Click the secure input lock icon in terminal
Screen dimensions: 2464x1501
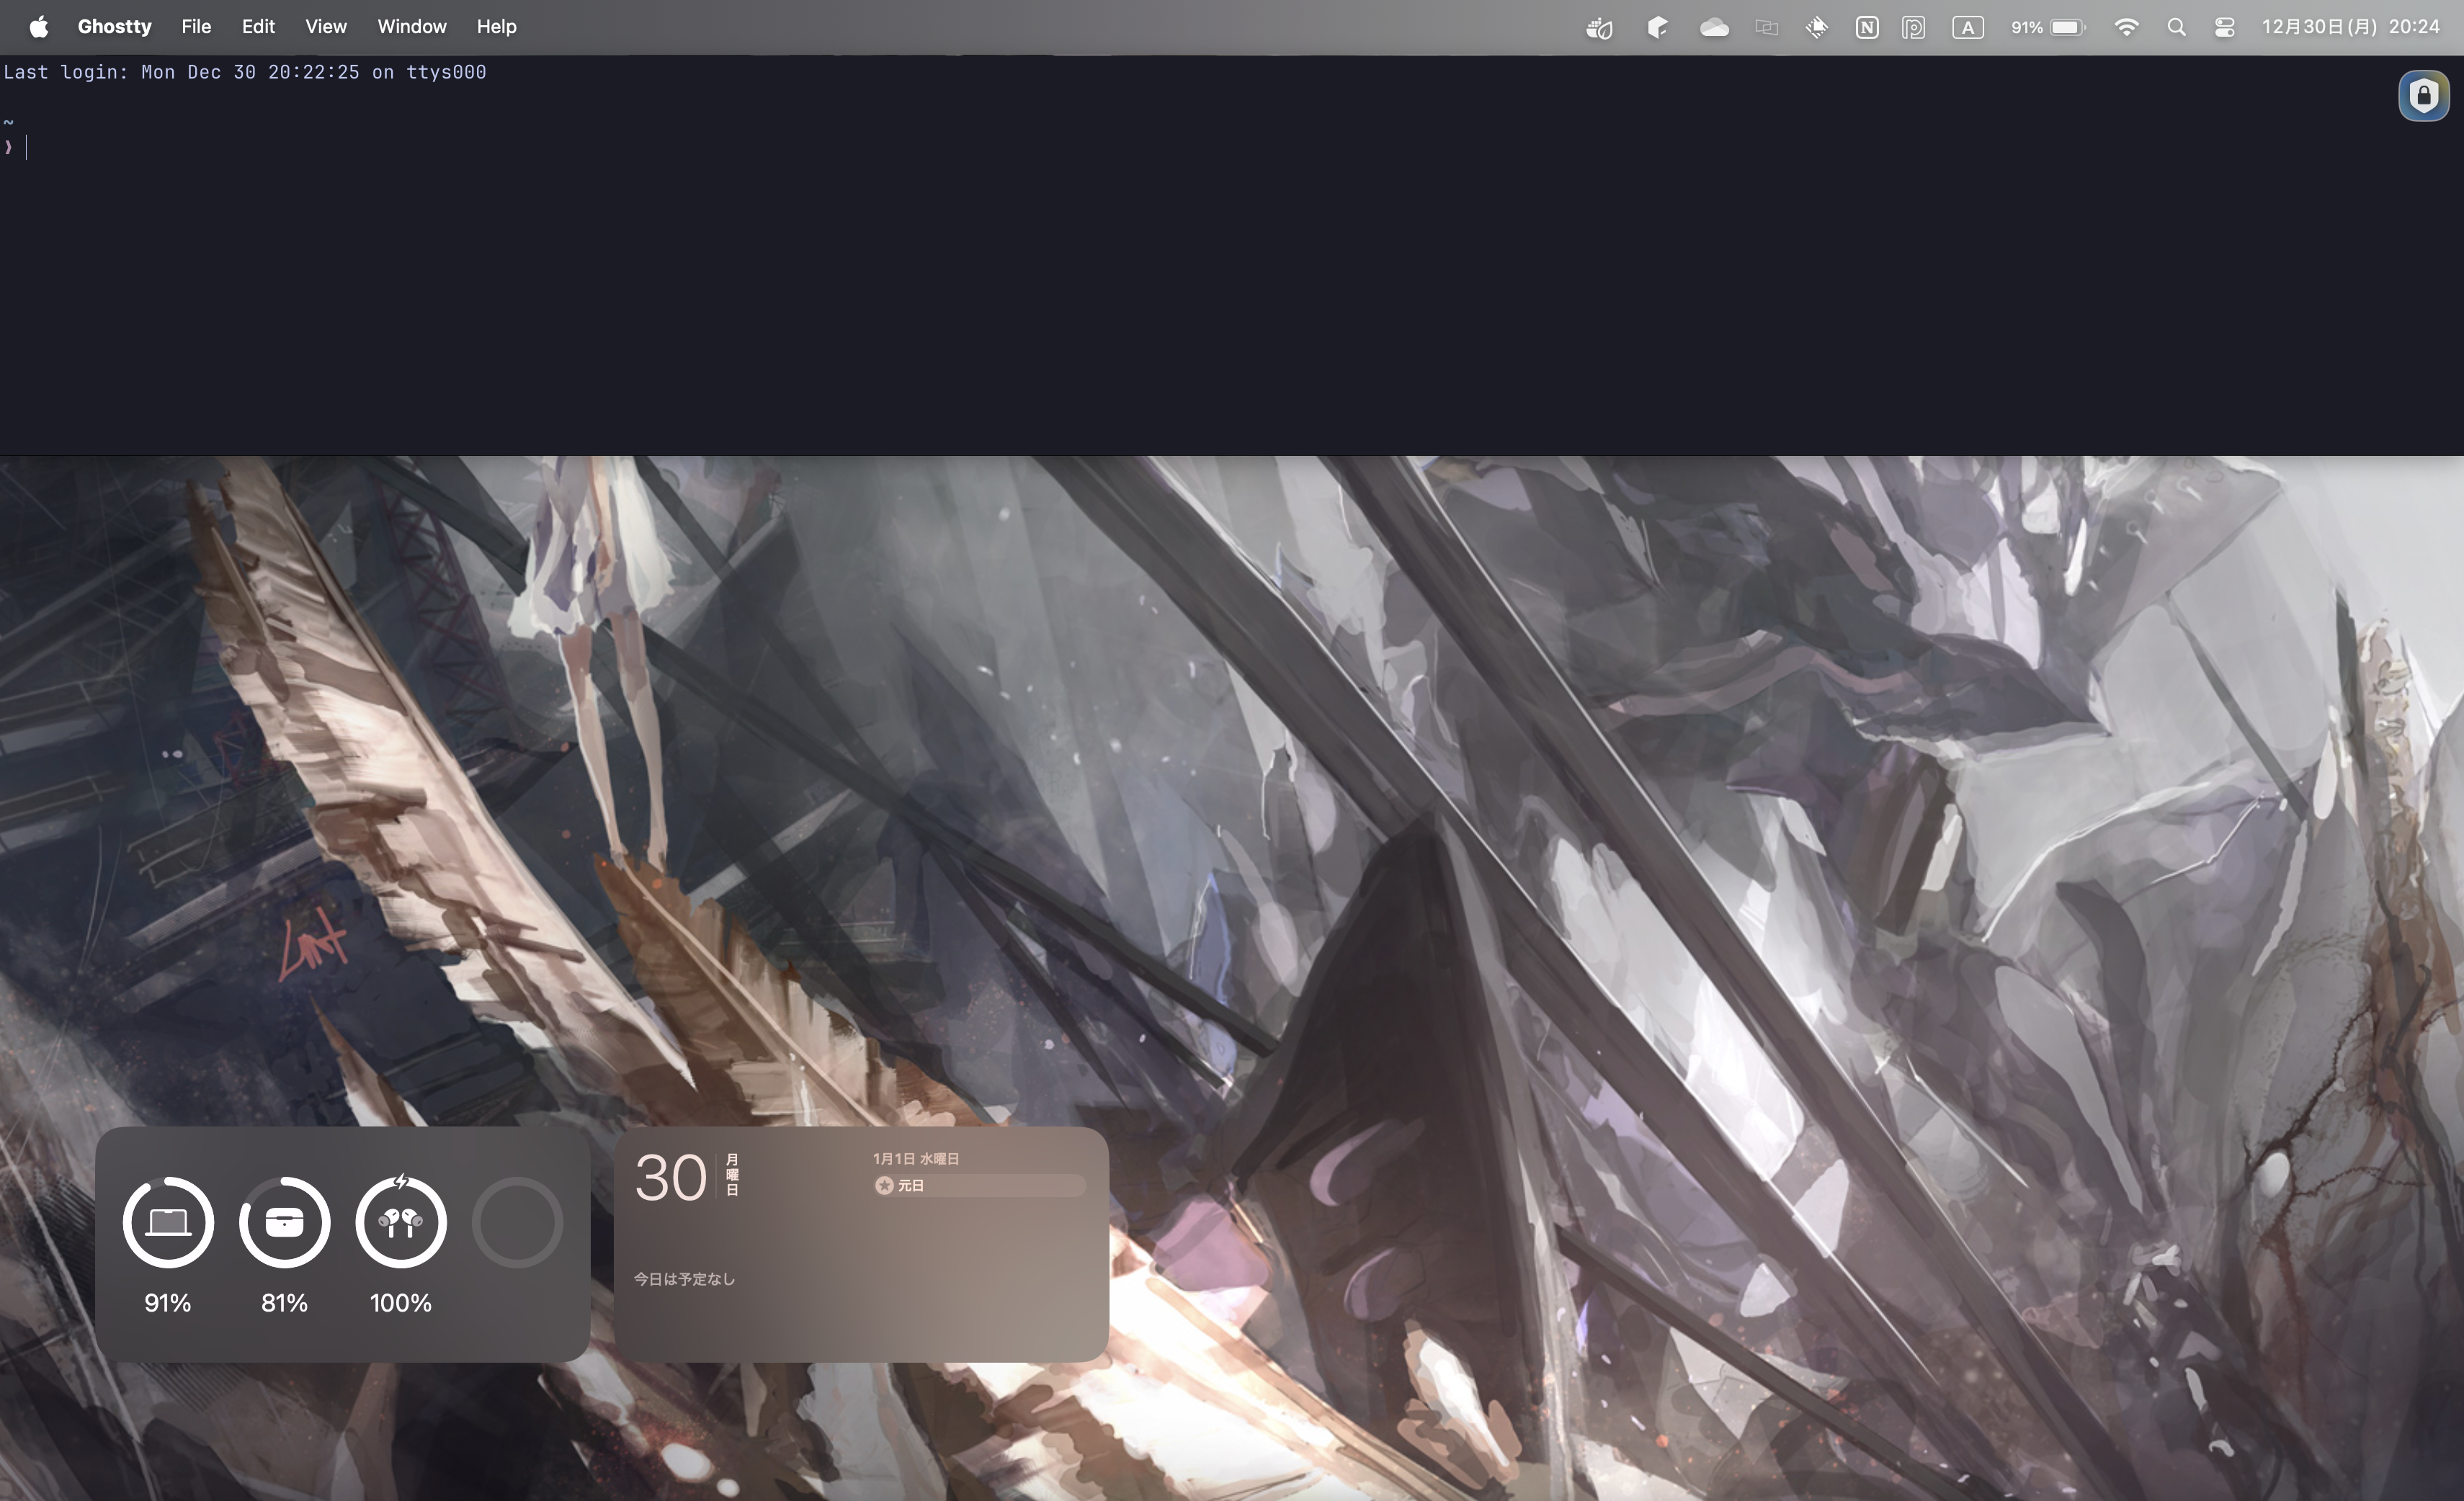tap(2423, 96)
